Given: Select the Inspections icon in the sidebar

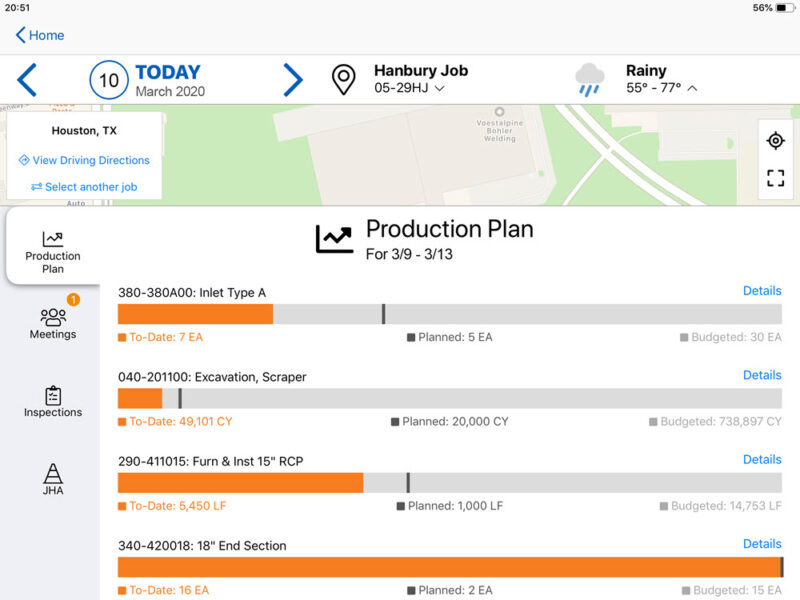Looking at the screenshot, I should [52, 396].
